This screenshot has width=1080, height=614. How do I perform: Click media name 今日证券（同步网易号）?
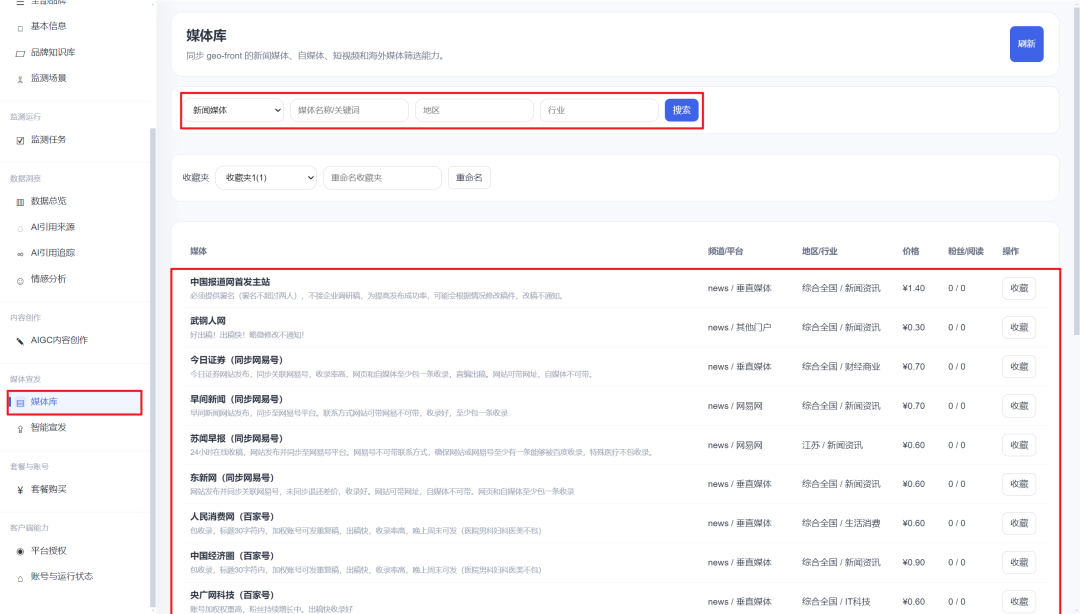click(236, 360)
